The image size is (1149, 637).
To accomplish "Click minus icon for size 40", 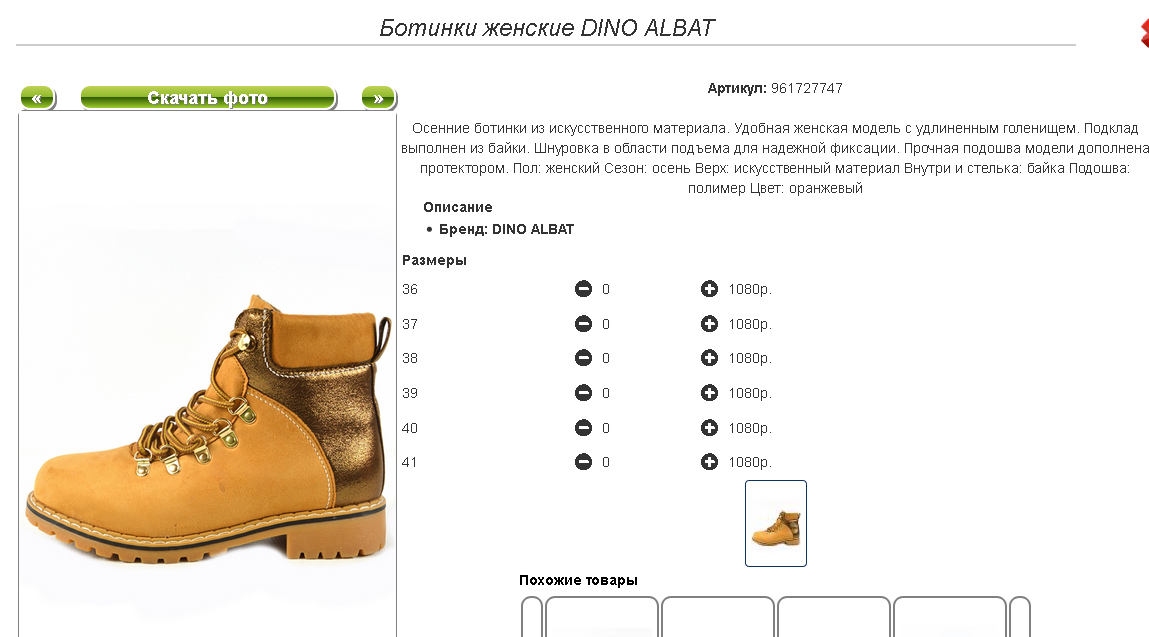I will click(583, 427).
